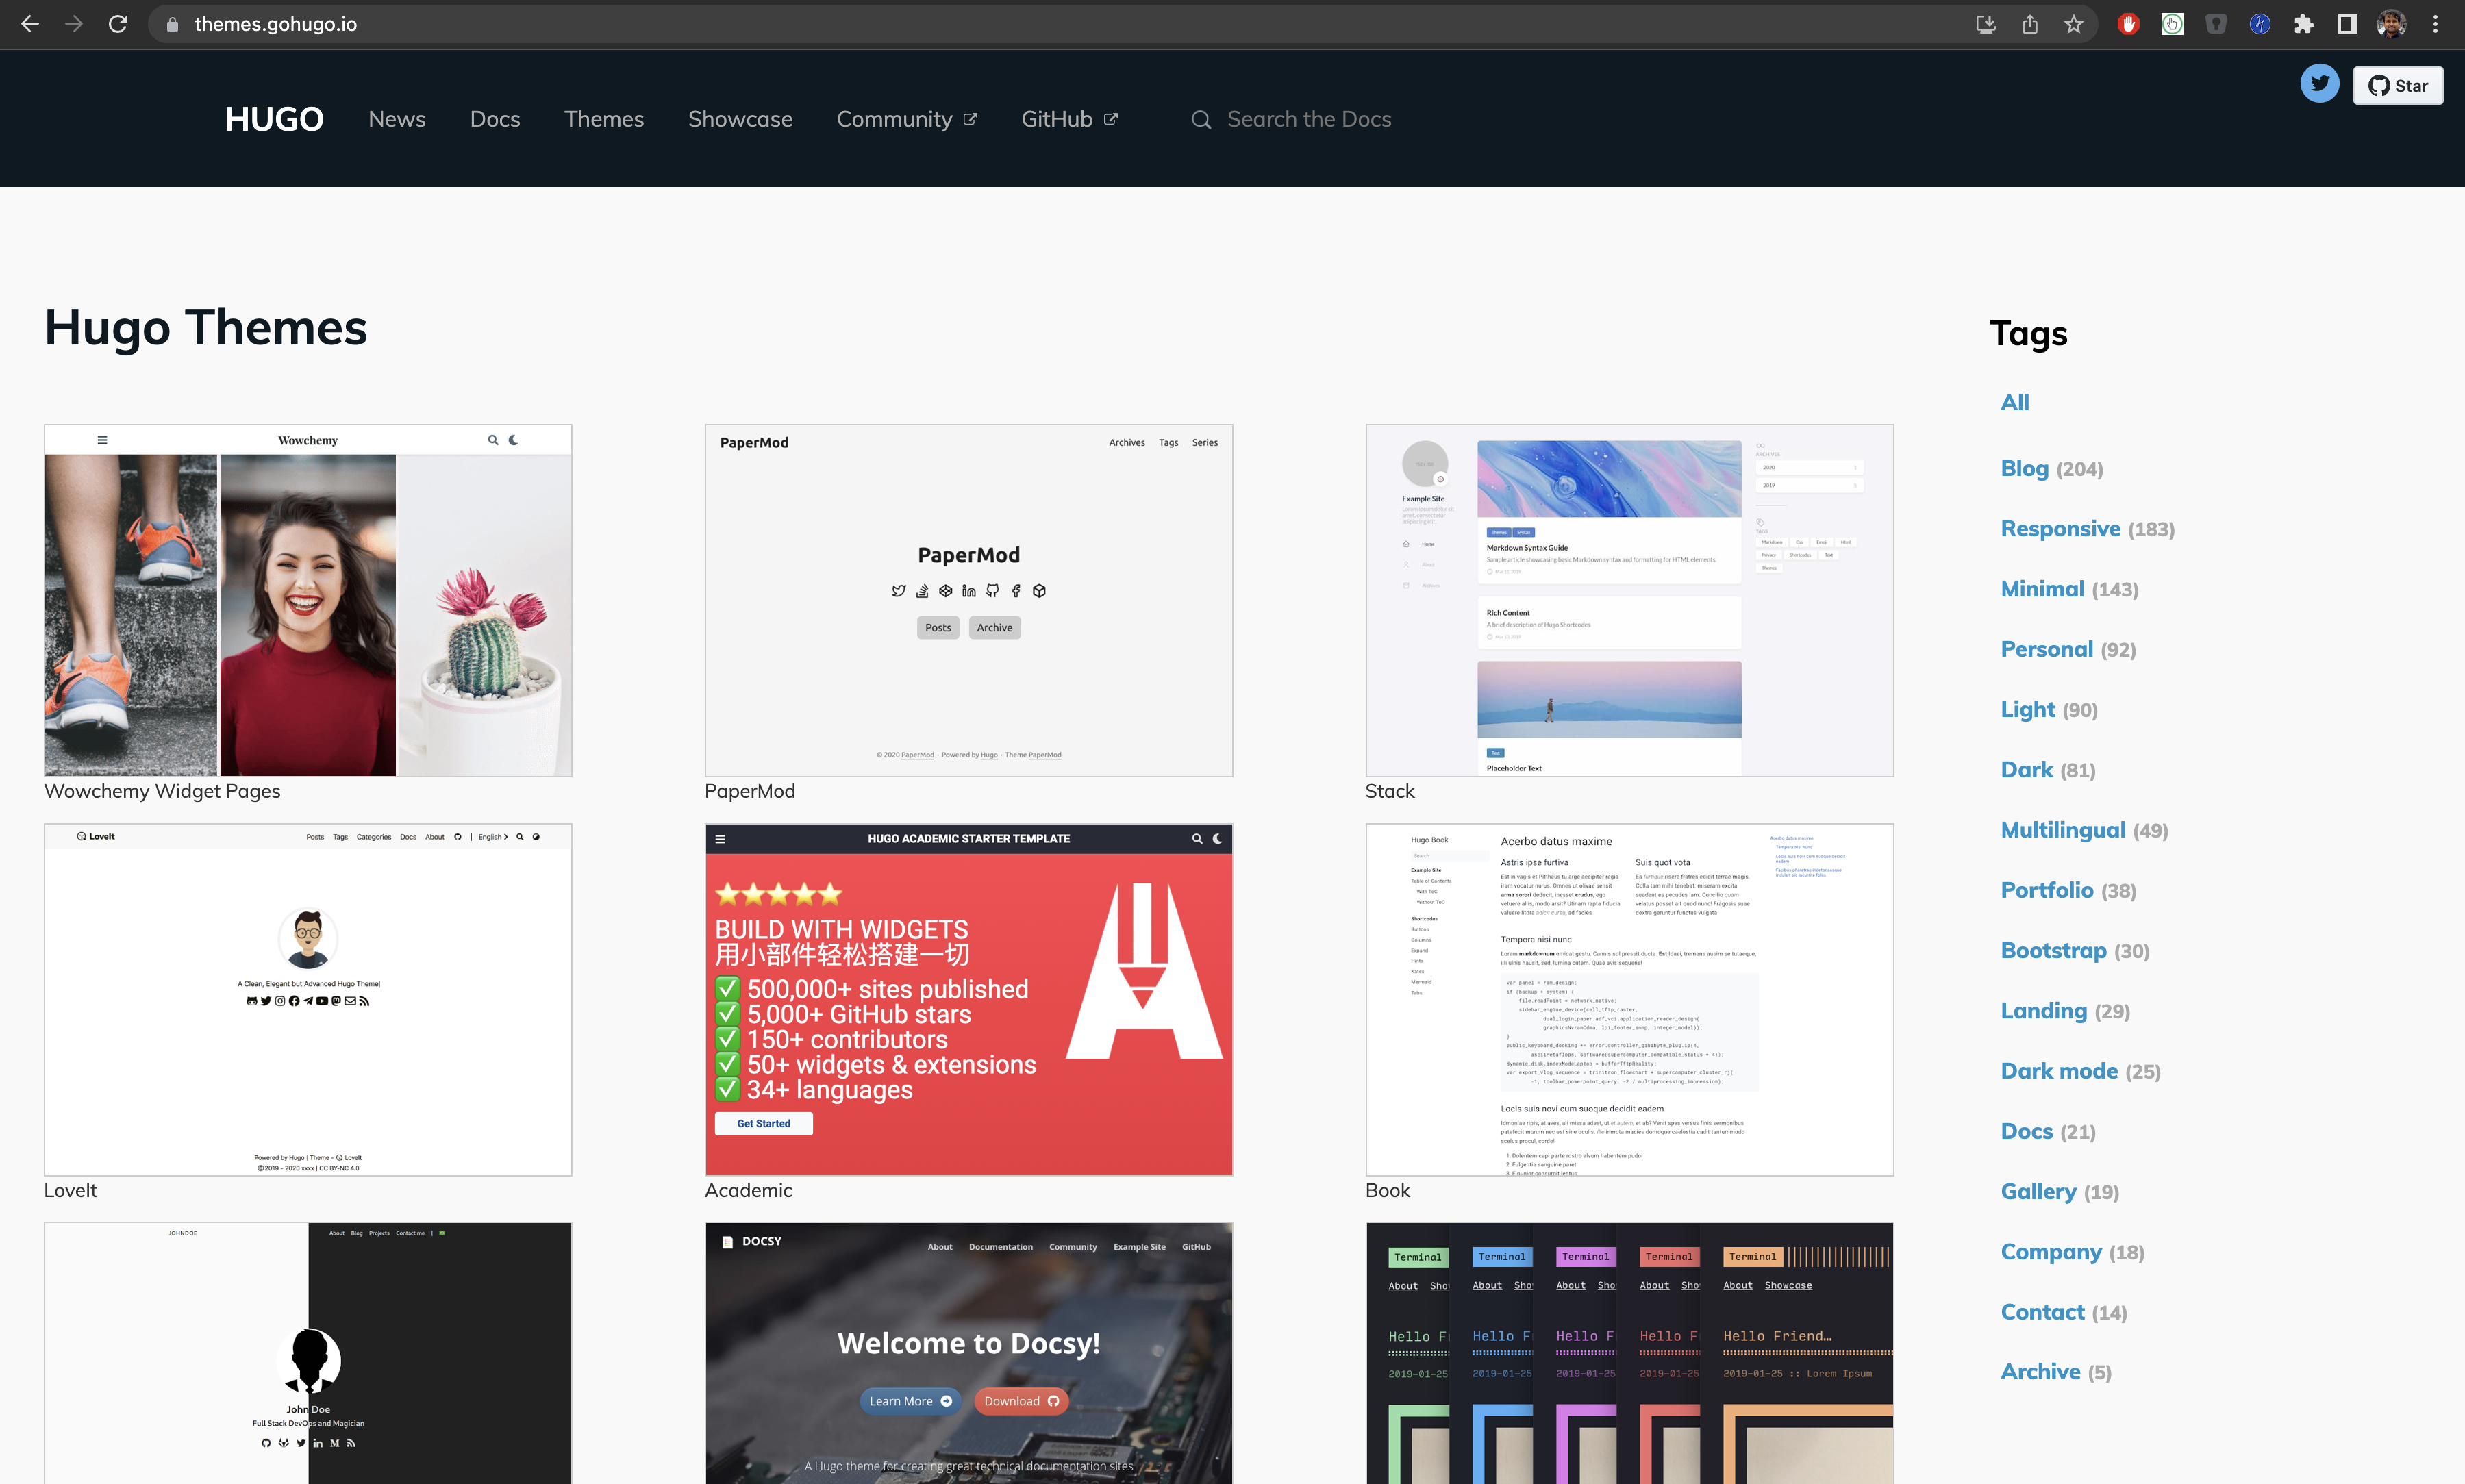
Task: Click the search magnifier in the LoveIt navbar
Action: (520, 837)
